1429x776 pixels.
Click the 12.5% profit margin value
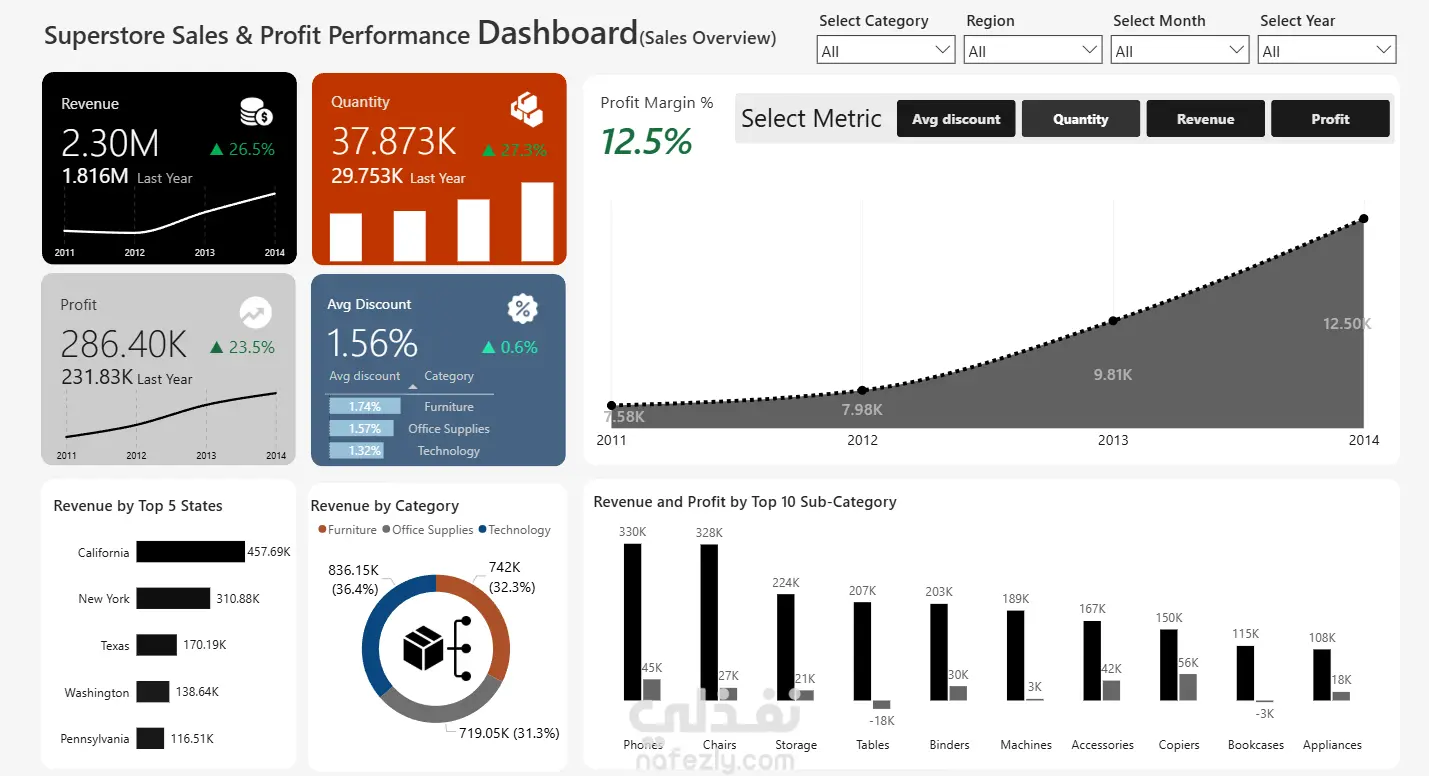point(647,141)
